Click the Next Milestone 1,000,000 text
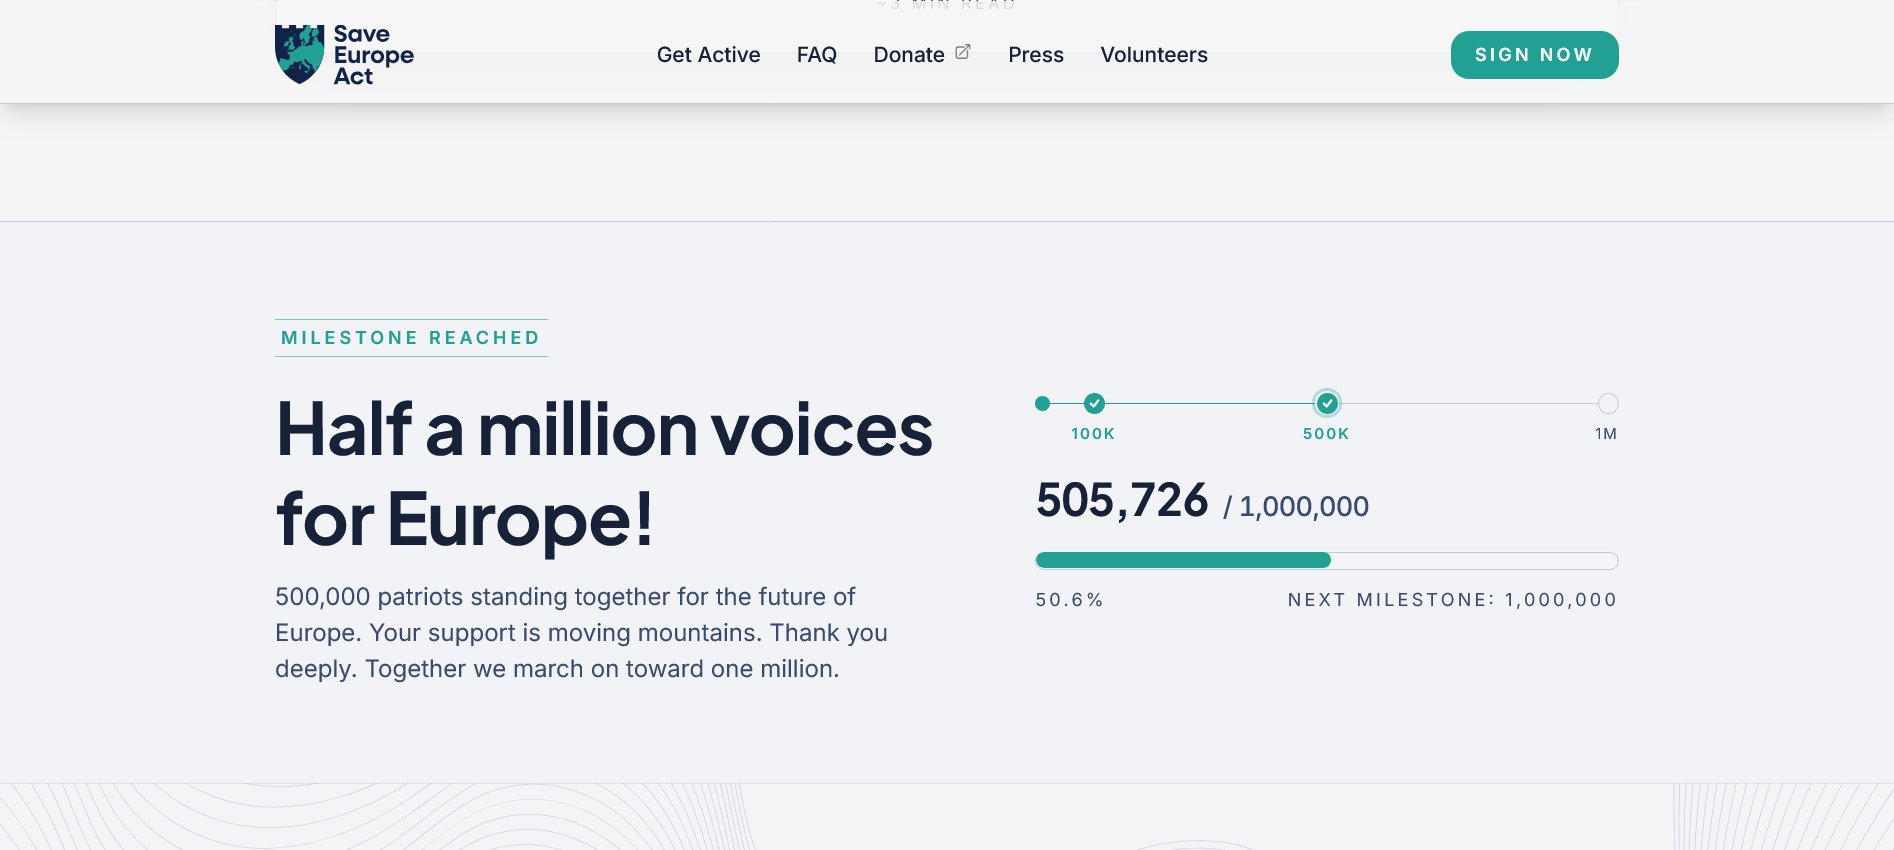 1452,600
